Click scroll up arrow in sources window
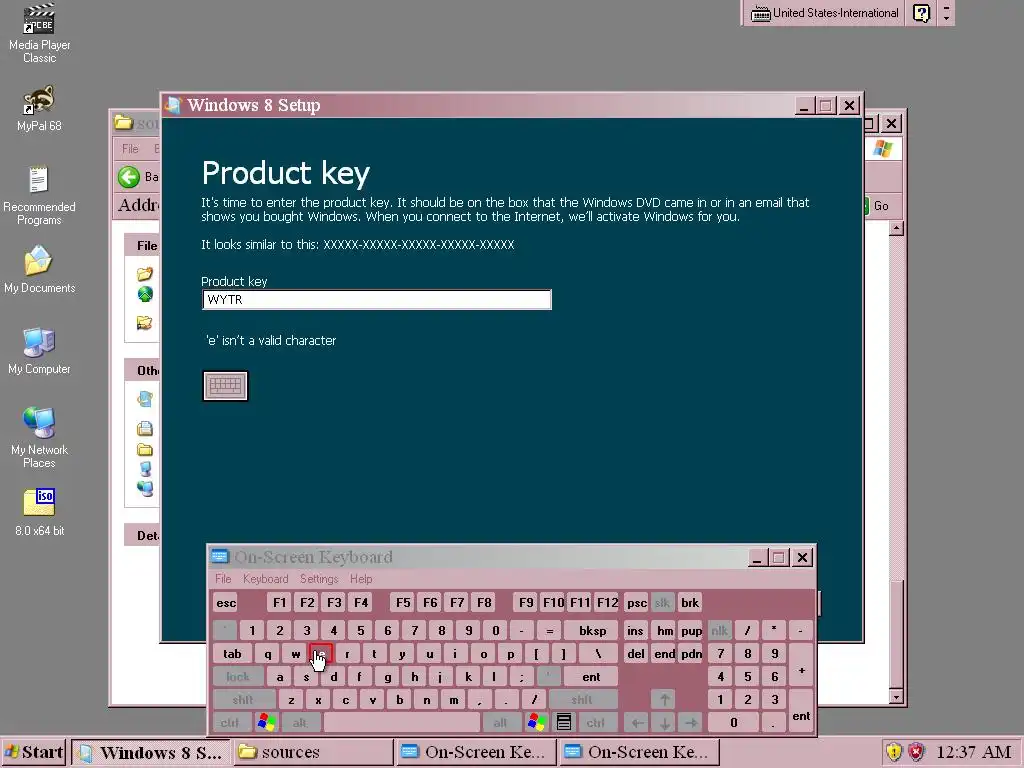The width and height of the screenshot is (1024, 768). point(897,228)
